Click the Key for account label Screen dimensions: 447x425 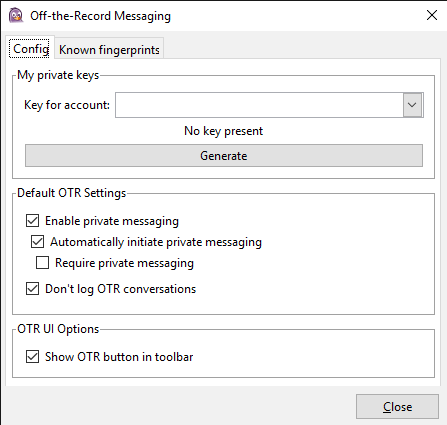click(x=67, y=105)
